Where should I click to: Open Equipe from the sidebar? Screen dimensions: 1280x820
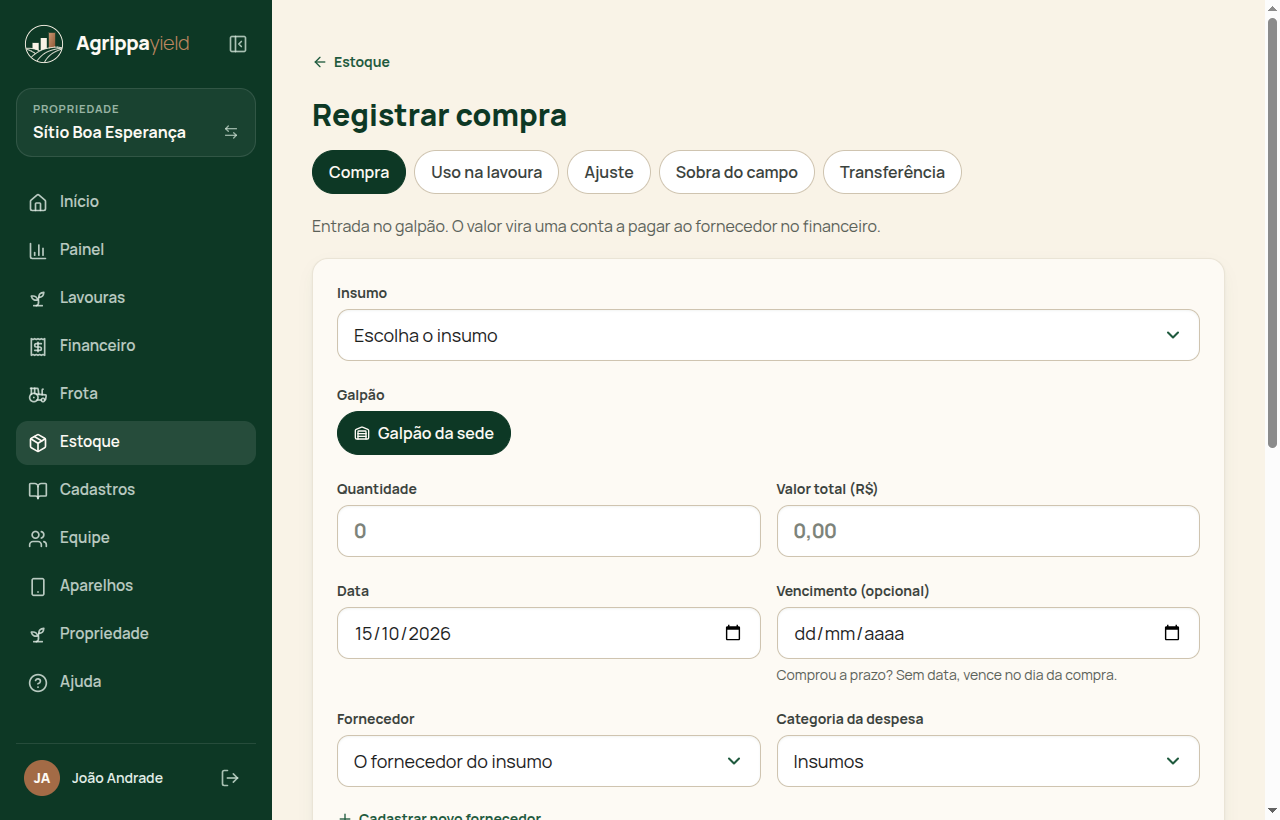tap(136, 538)
